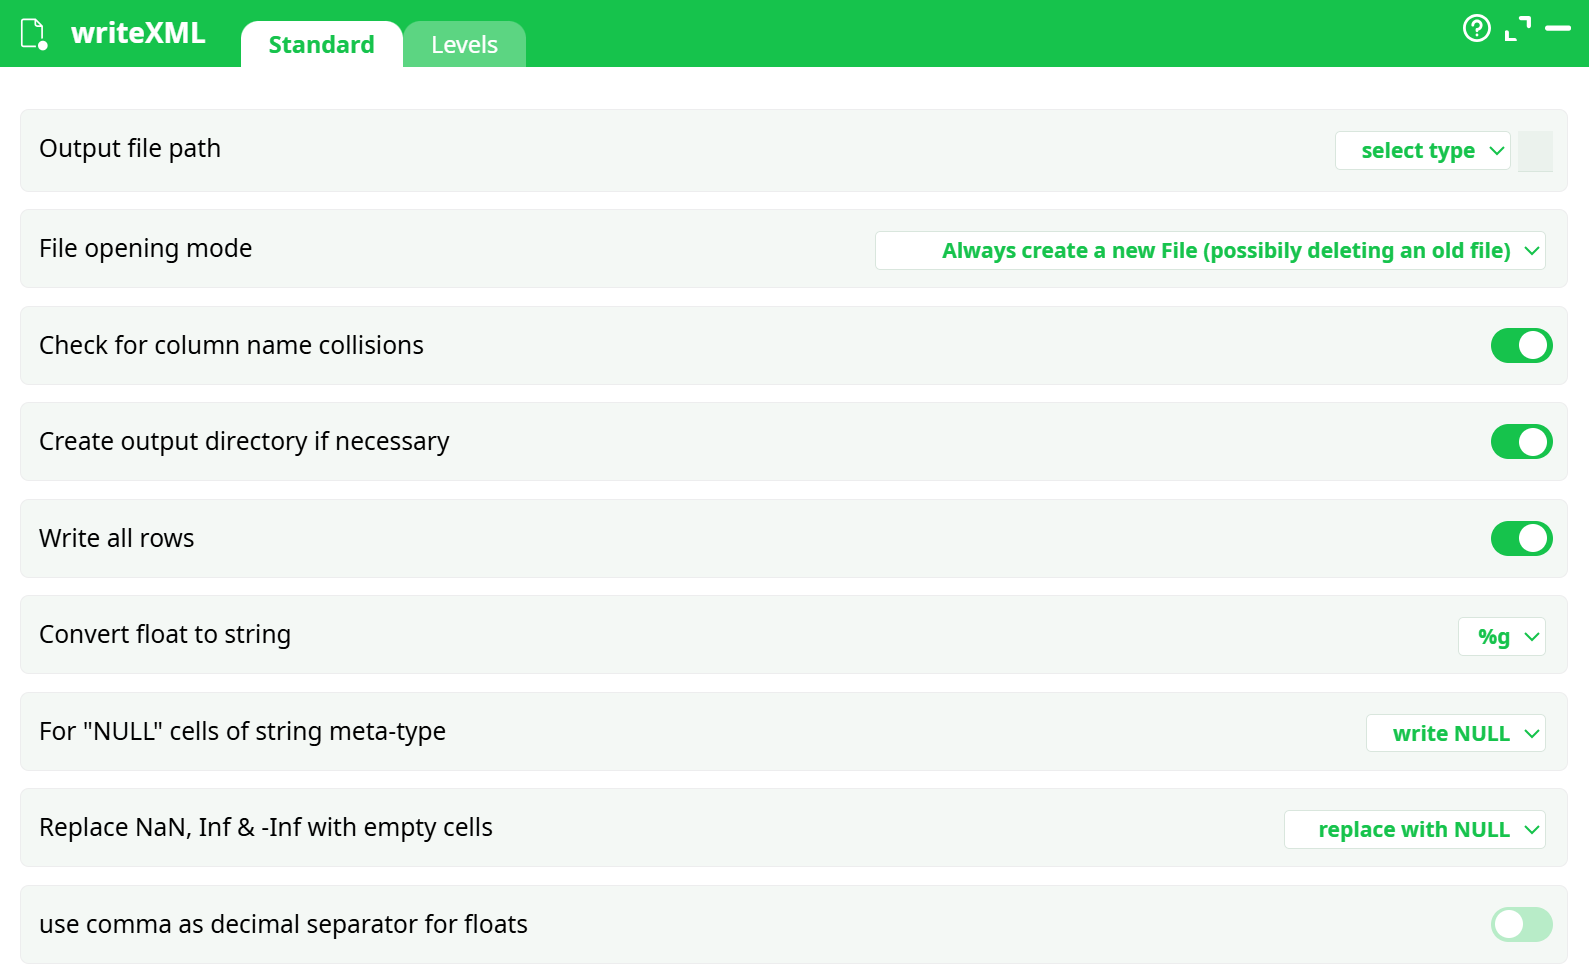Open the select type dropdown

point(1422,151)
